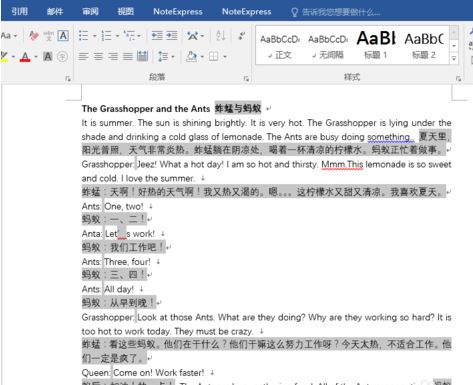473x385 pixels.
Task: Align text to the left
Action: click(83, 56)
